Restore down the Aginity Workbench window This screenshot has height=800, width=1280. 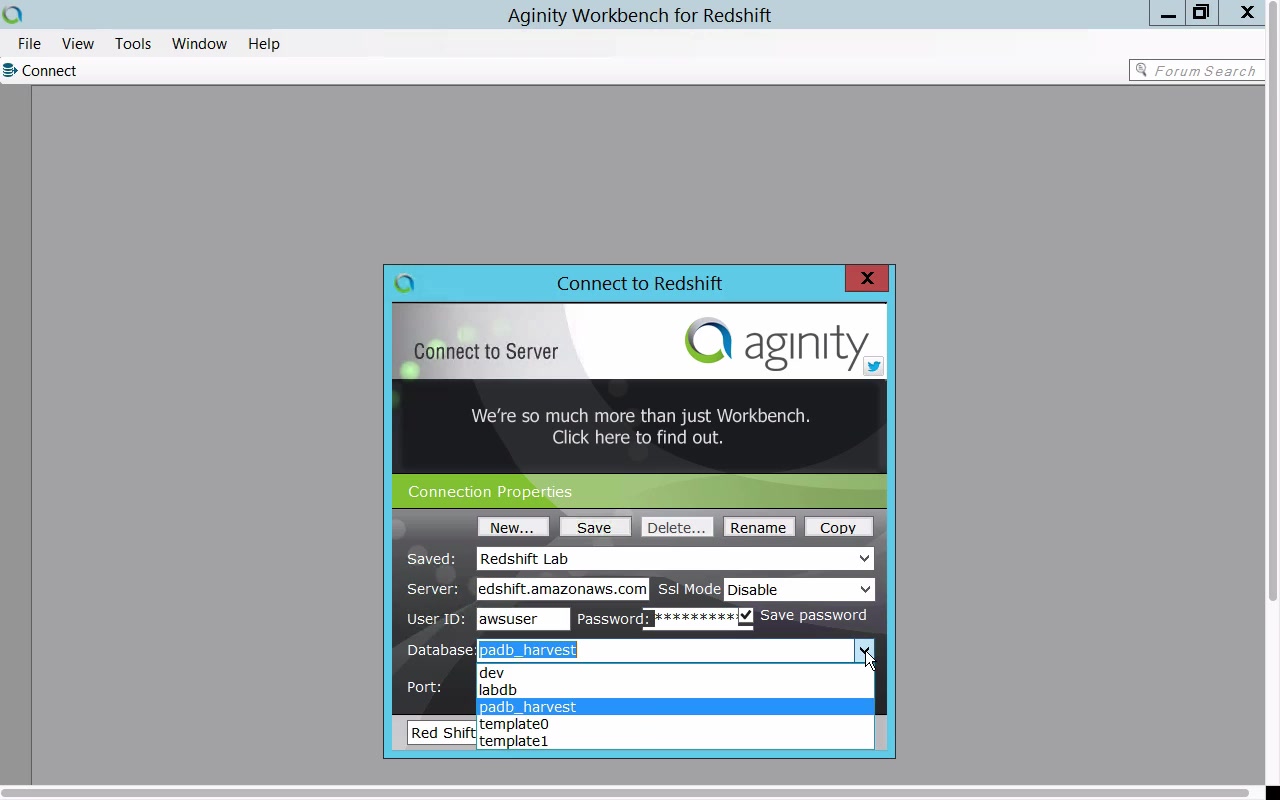[x=1201, y=13]
